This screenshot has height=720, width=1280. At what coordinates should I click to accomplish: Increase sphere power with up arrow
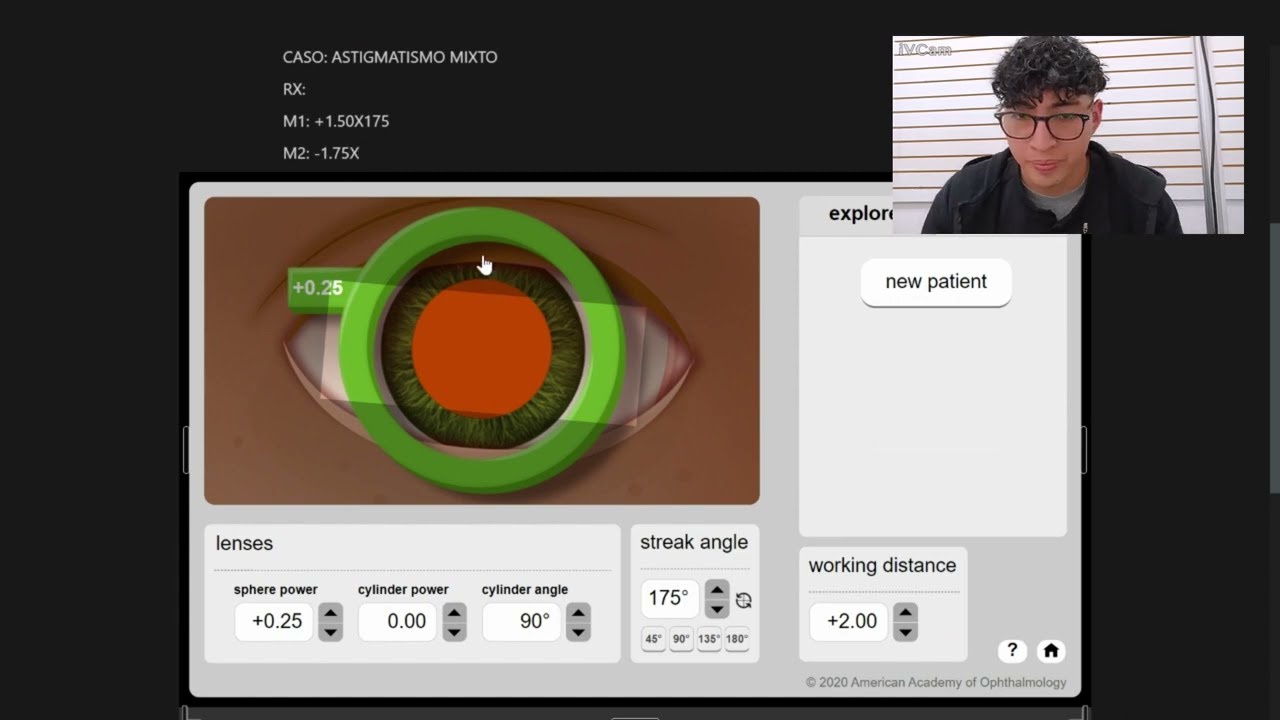pos(330,612)
